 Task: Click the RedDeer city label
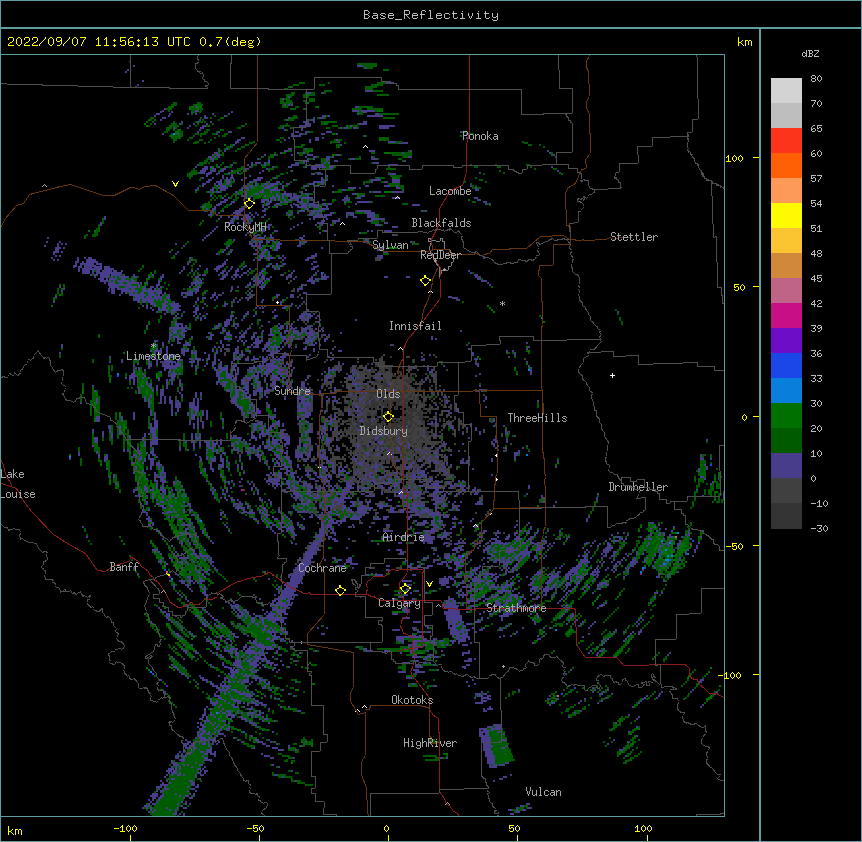pos(440,255)
